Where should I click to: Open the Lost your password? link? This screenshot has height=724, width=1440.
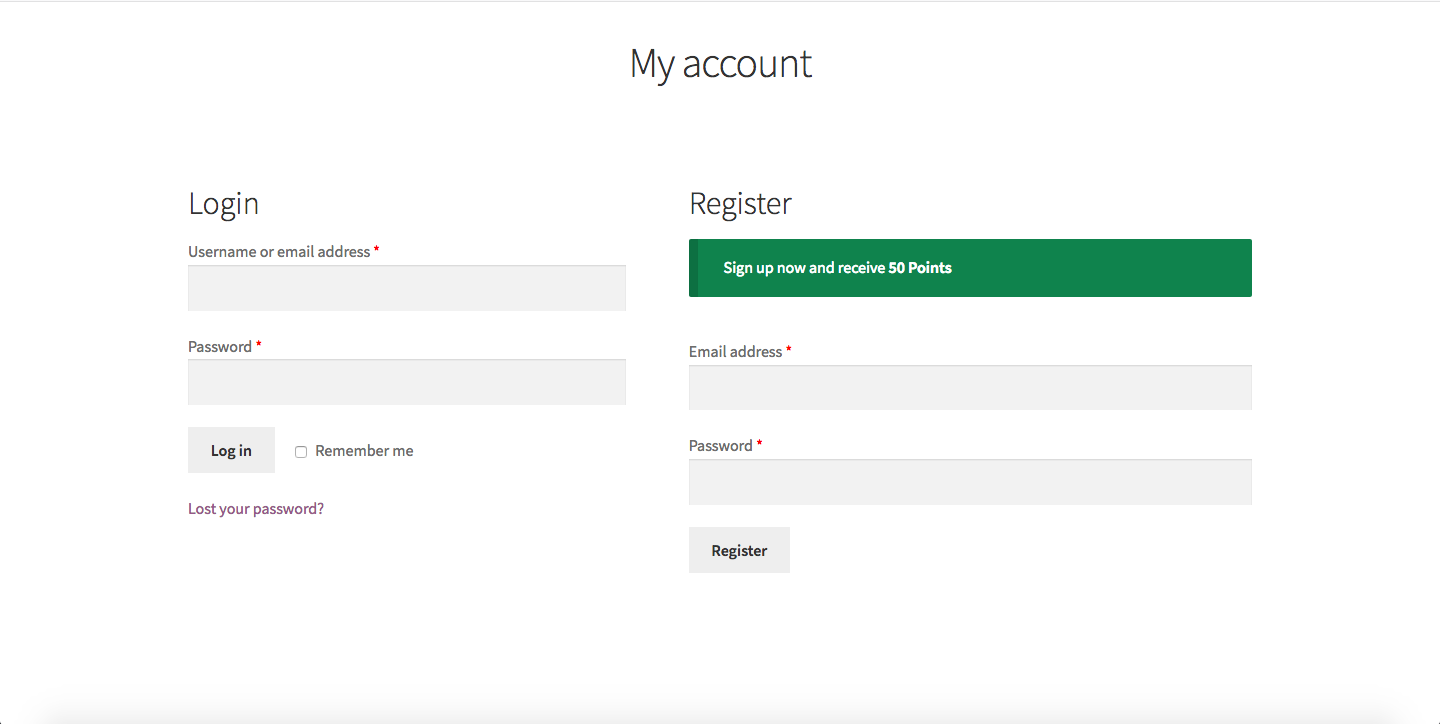(256, 509)
